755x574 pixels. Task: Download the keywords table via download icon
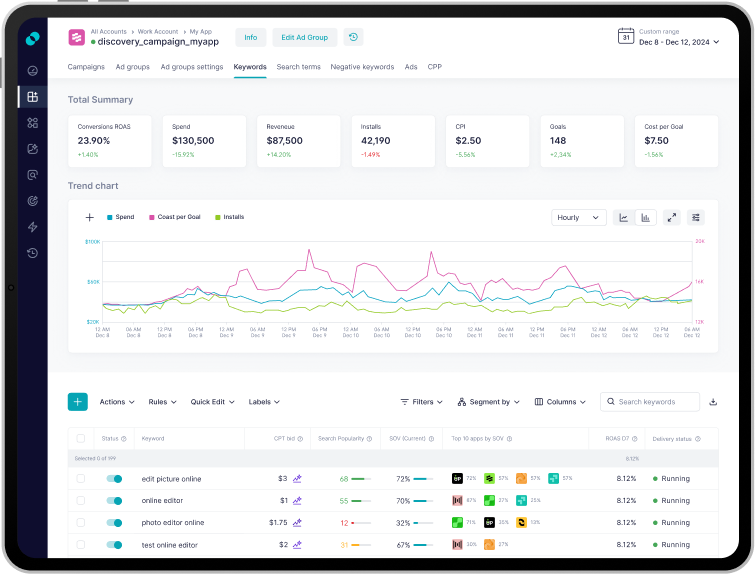[x=713, y=402]
